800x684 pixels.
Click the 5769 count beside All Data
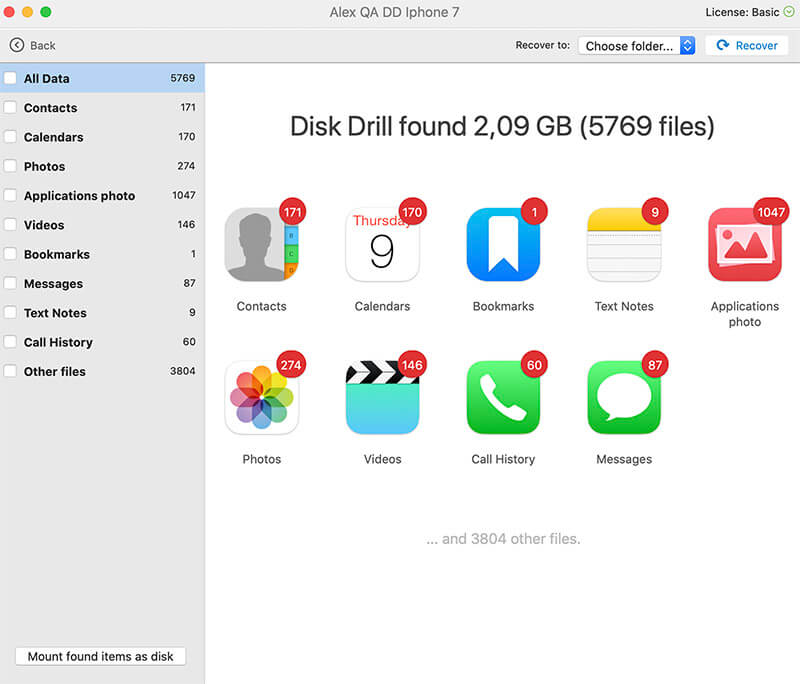point(183,78)
